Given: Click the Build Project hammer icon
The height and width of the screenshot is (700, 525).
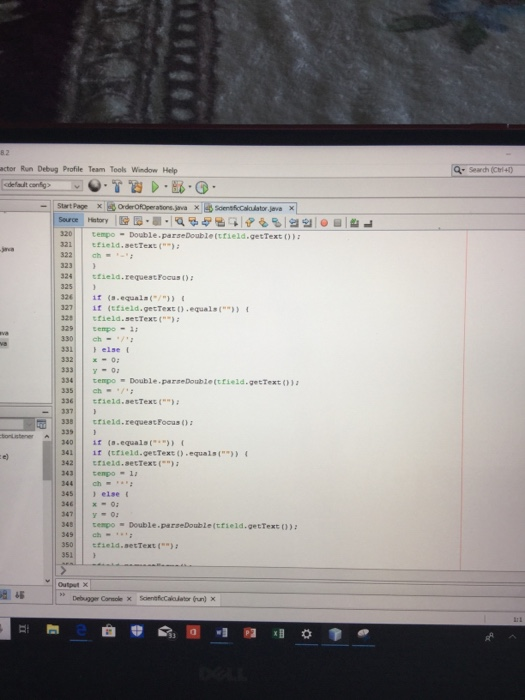Looking at the screenshot, I should (x=117, y=186).
